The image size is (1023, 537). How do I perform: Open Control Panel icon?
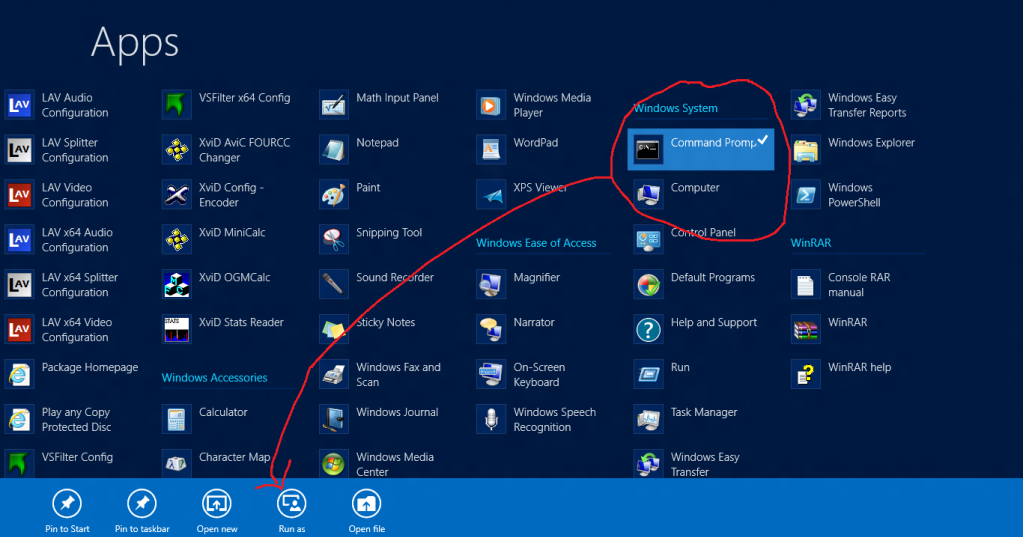tap(648, 240)
